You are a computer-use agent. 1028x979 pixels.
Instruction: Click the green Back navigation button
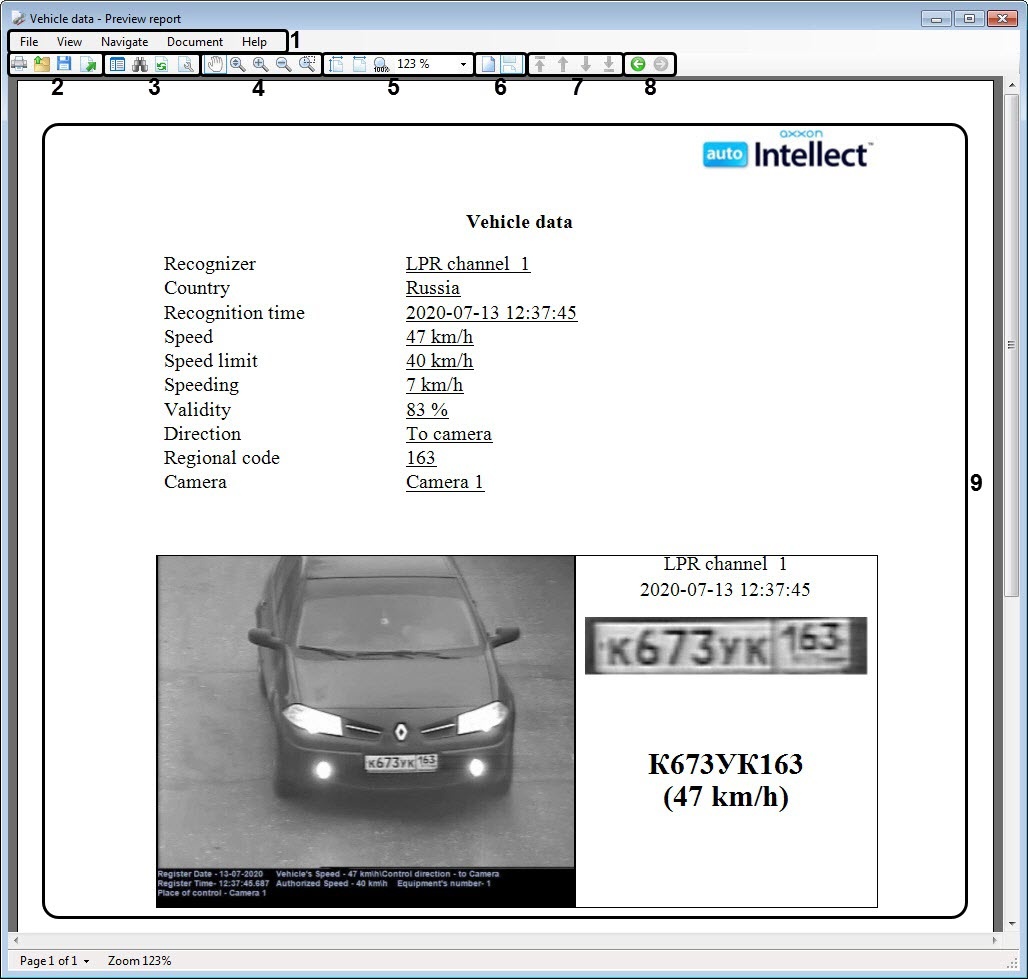click(x=637, y=64)
